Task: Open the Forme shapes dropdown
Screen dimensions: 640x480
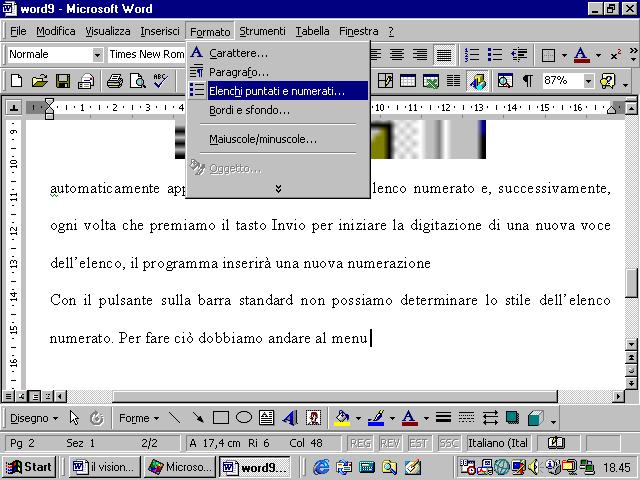Action: click(x=139, y=418)
